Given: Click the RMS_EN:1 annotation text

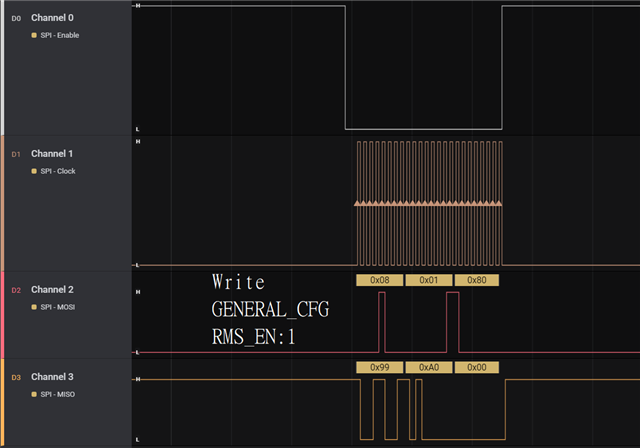Looking at the screenshot, I should pyautogui.click(x=253, y=337).
